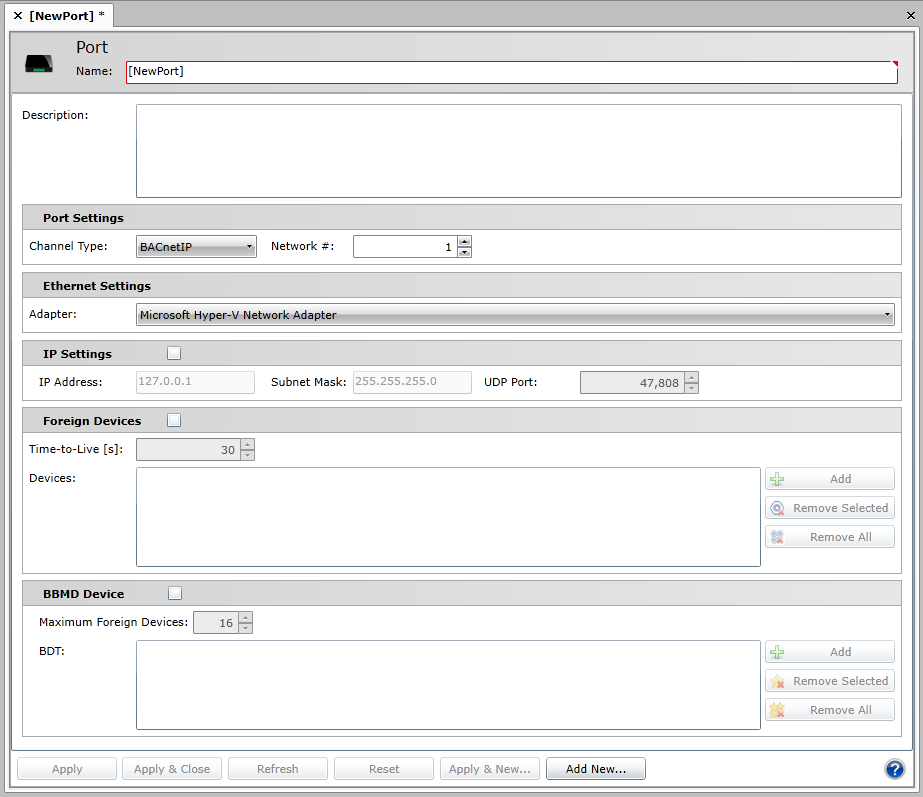923x797 pixels.
Task: Increase Network # with up arrow
Action: pos(464,241)
